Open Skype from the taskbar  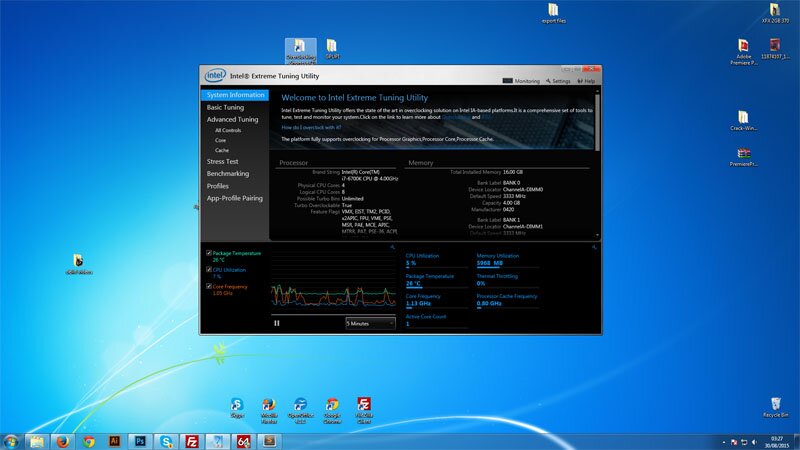point(166,441)
